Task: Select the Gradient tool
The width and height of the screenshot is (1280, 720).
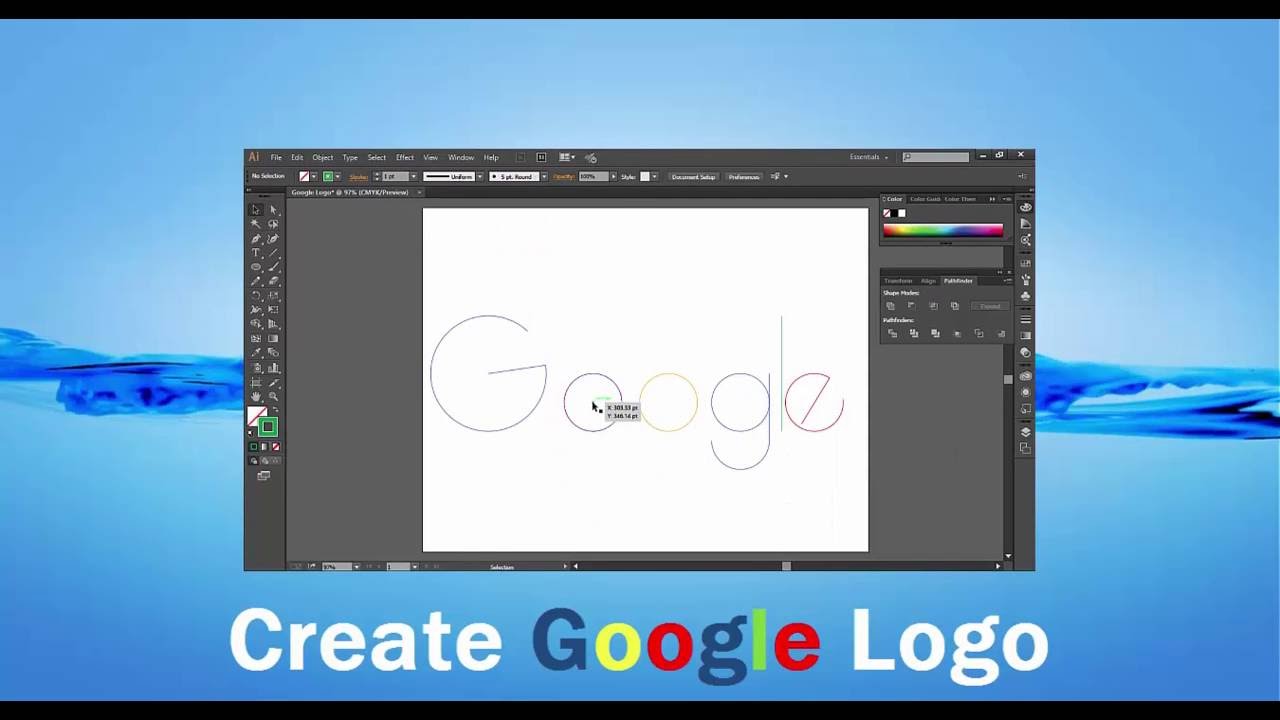Action: [273, 338]
